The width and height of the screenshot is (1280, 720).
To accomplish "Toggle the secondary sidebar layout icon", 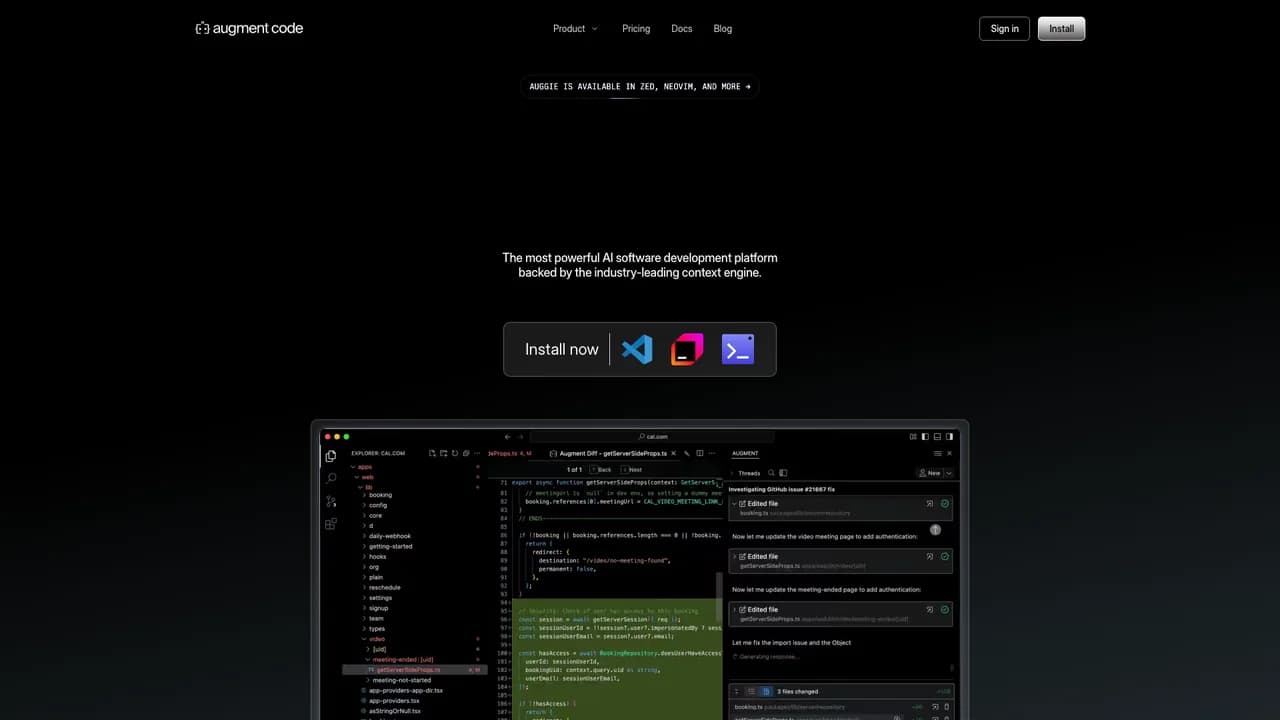I will pyautogui.click(x=949, y=437).
